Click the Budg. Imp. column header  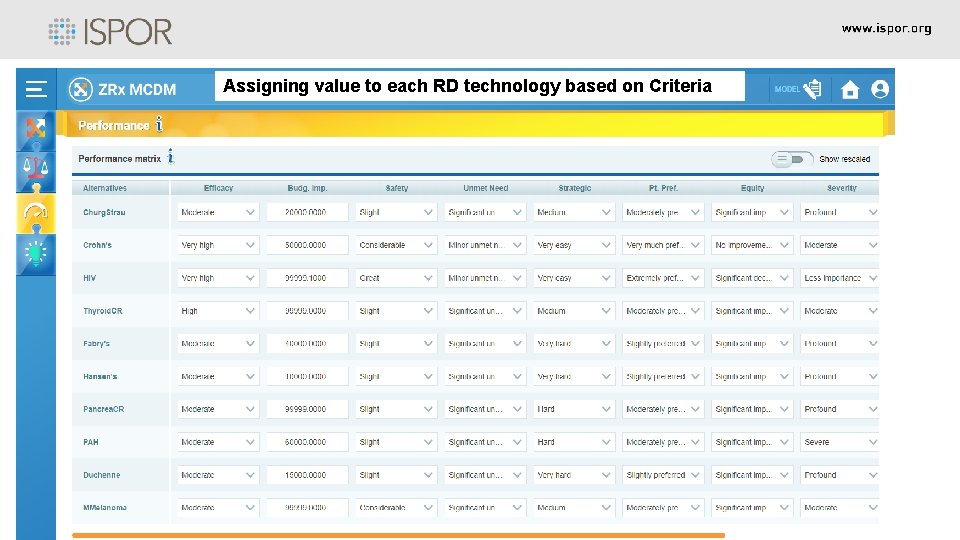[x=307, y=188]
